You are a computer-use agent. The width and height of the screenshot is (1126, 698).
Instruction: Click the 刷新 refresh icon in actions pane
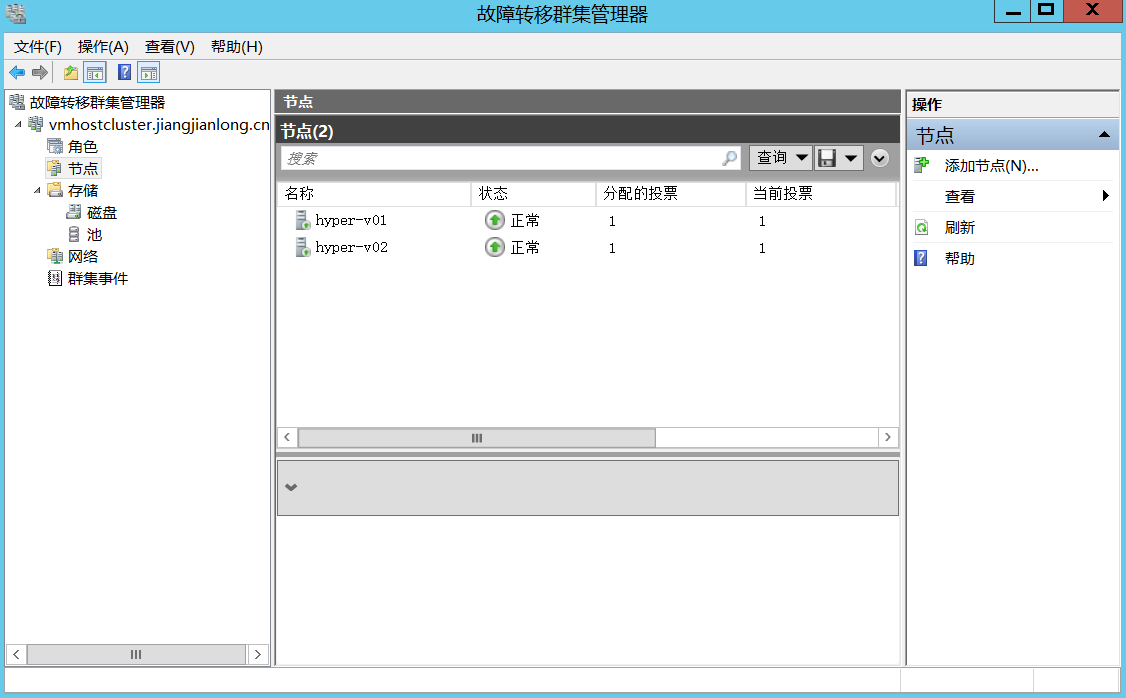[x=921, y=228]
